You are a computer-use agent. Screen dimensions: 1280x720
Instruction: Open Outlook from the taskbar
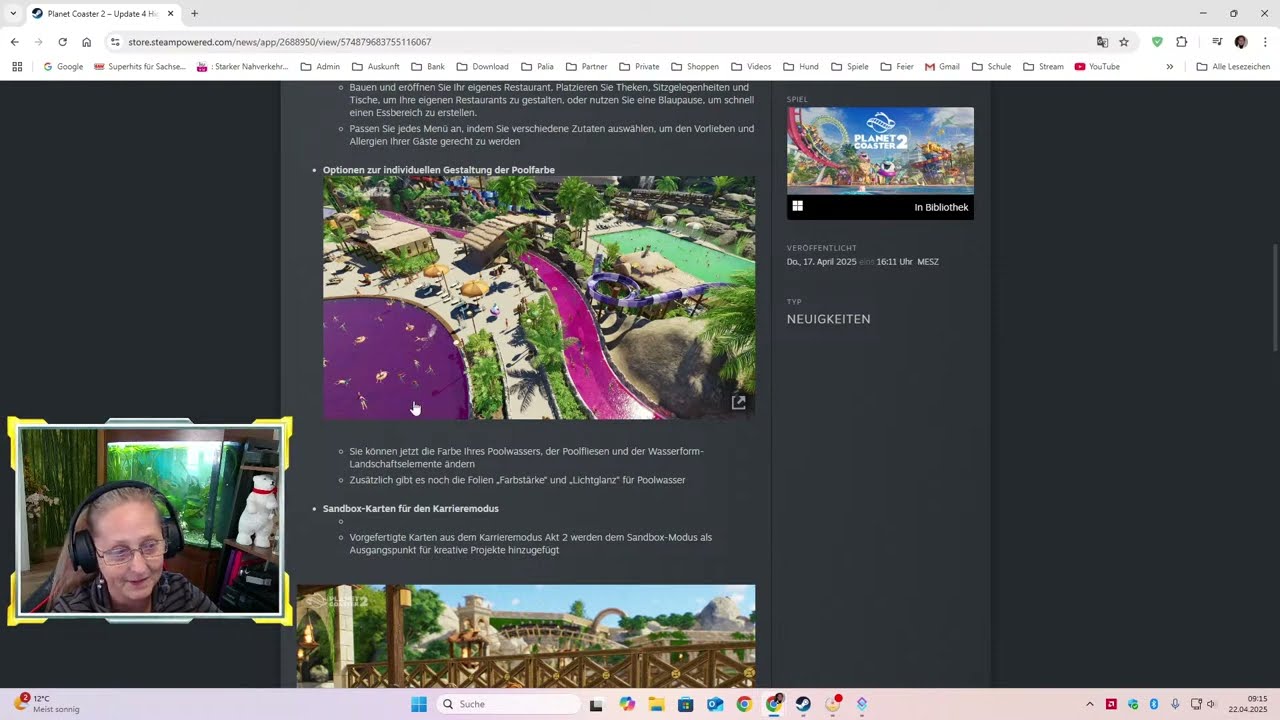tap(715, 704)
